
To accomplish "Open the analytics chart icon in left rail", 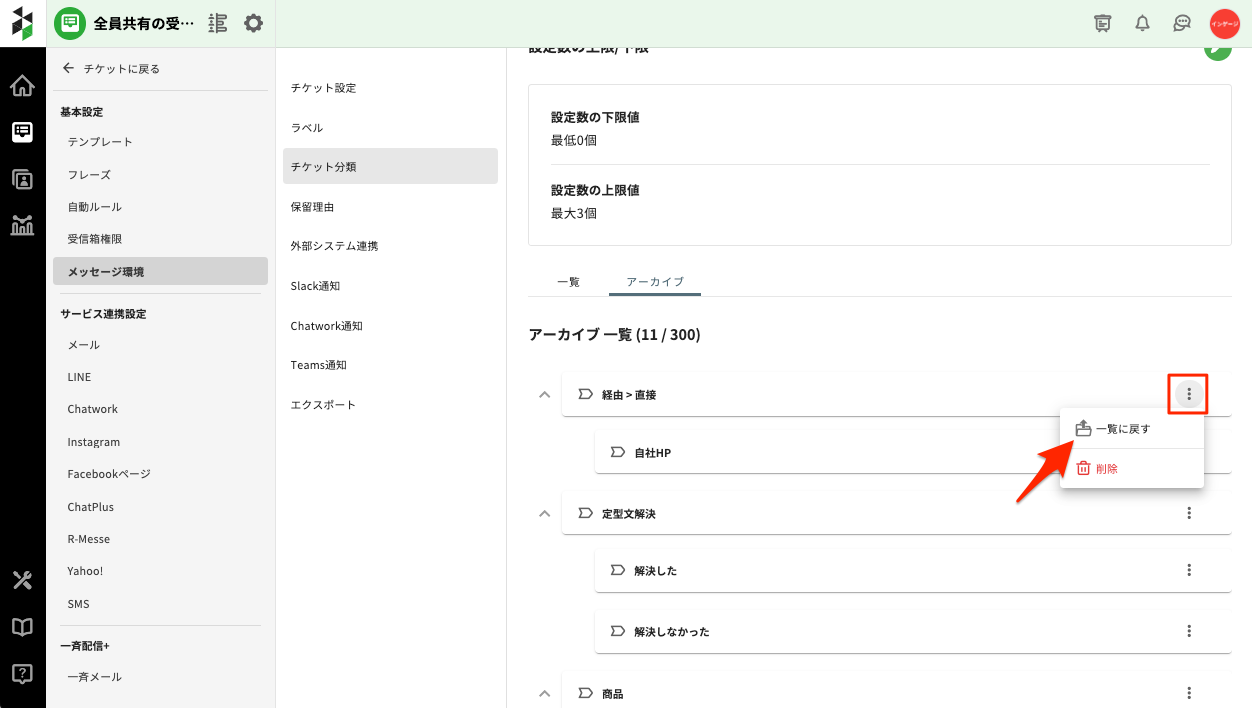I will (x=22, y=225).
